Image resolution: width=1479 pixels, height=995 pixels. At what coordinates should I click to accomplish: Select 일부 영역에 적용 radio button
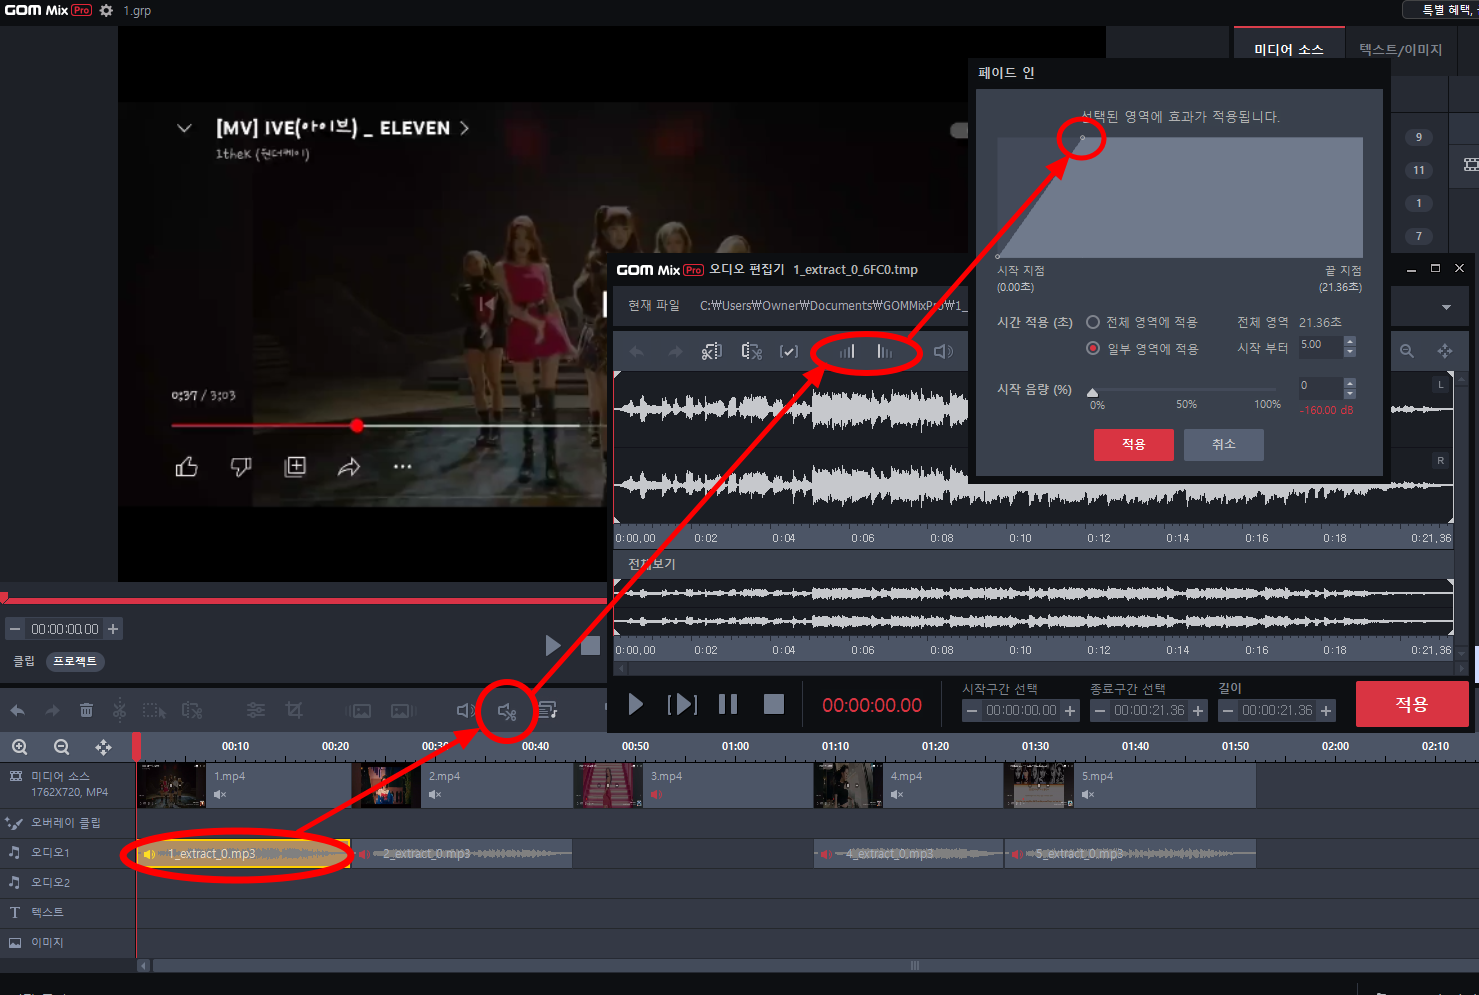click(1093, 348)
